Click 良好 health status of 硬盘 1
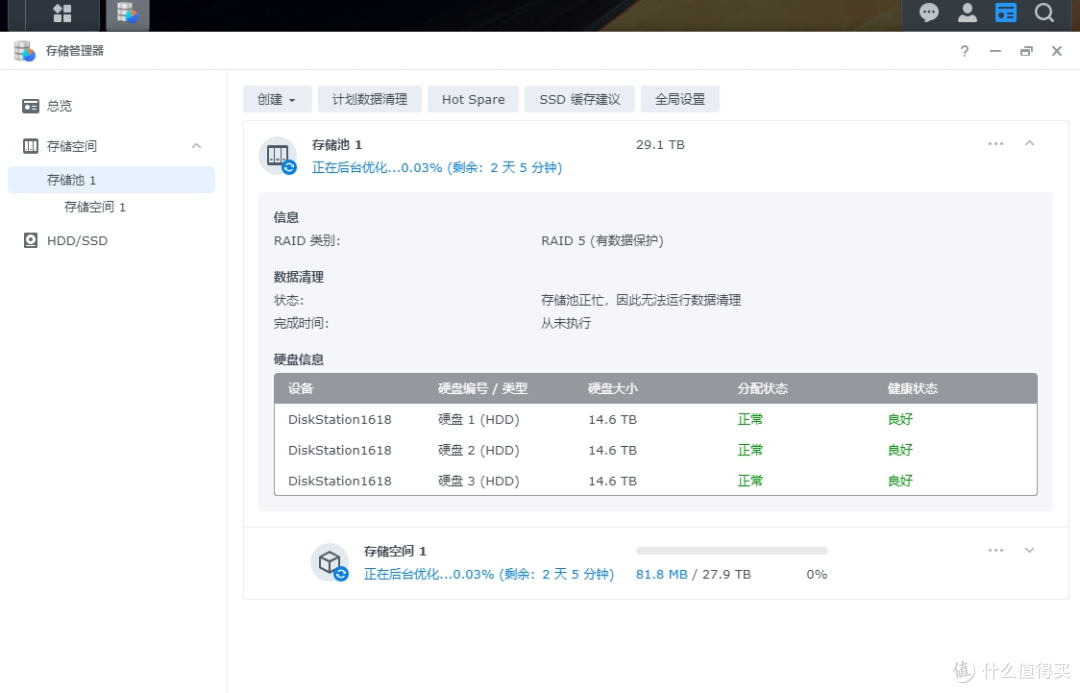Image resolution: width=1080 pixels, height=693 pixels. pyautogui.click(x=900, y=419)
